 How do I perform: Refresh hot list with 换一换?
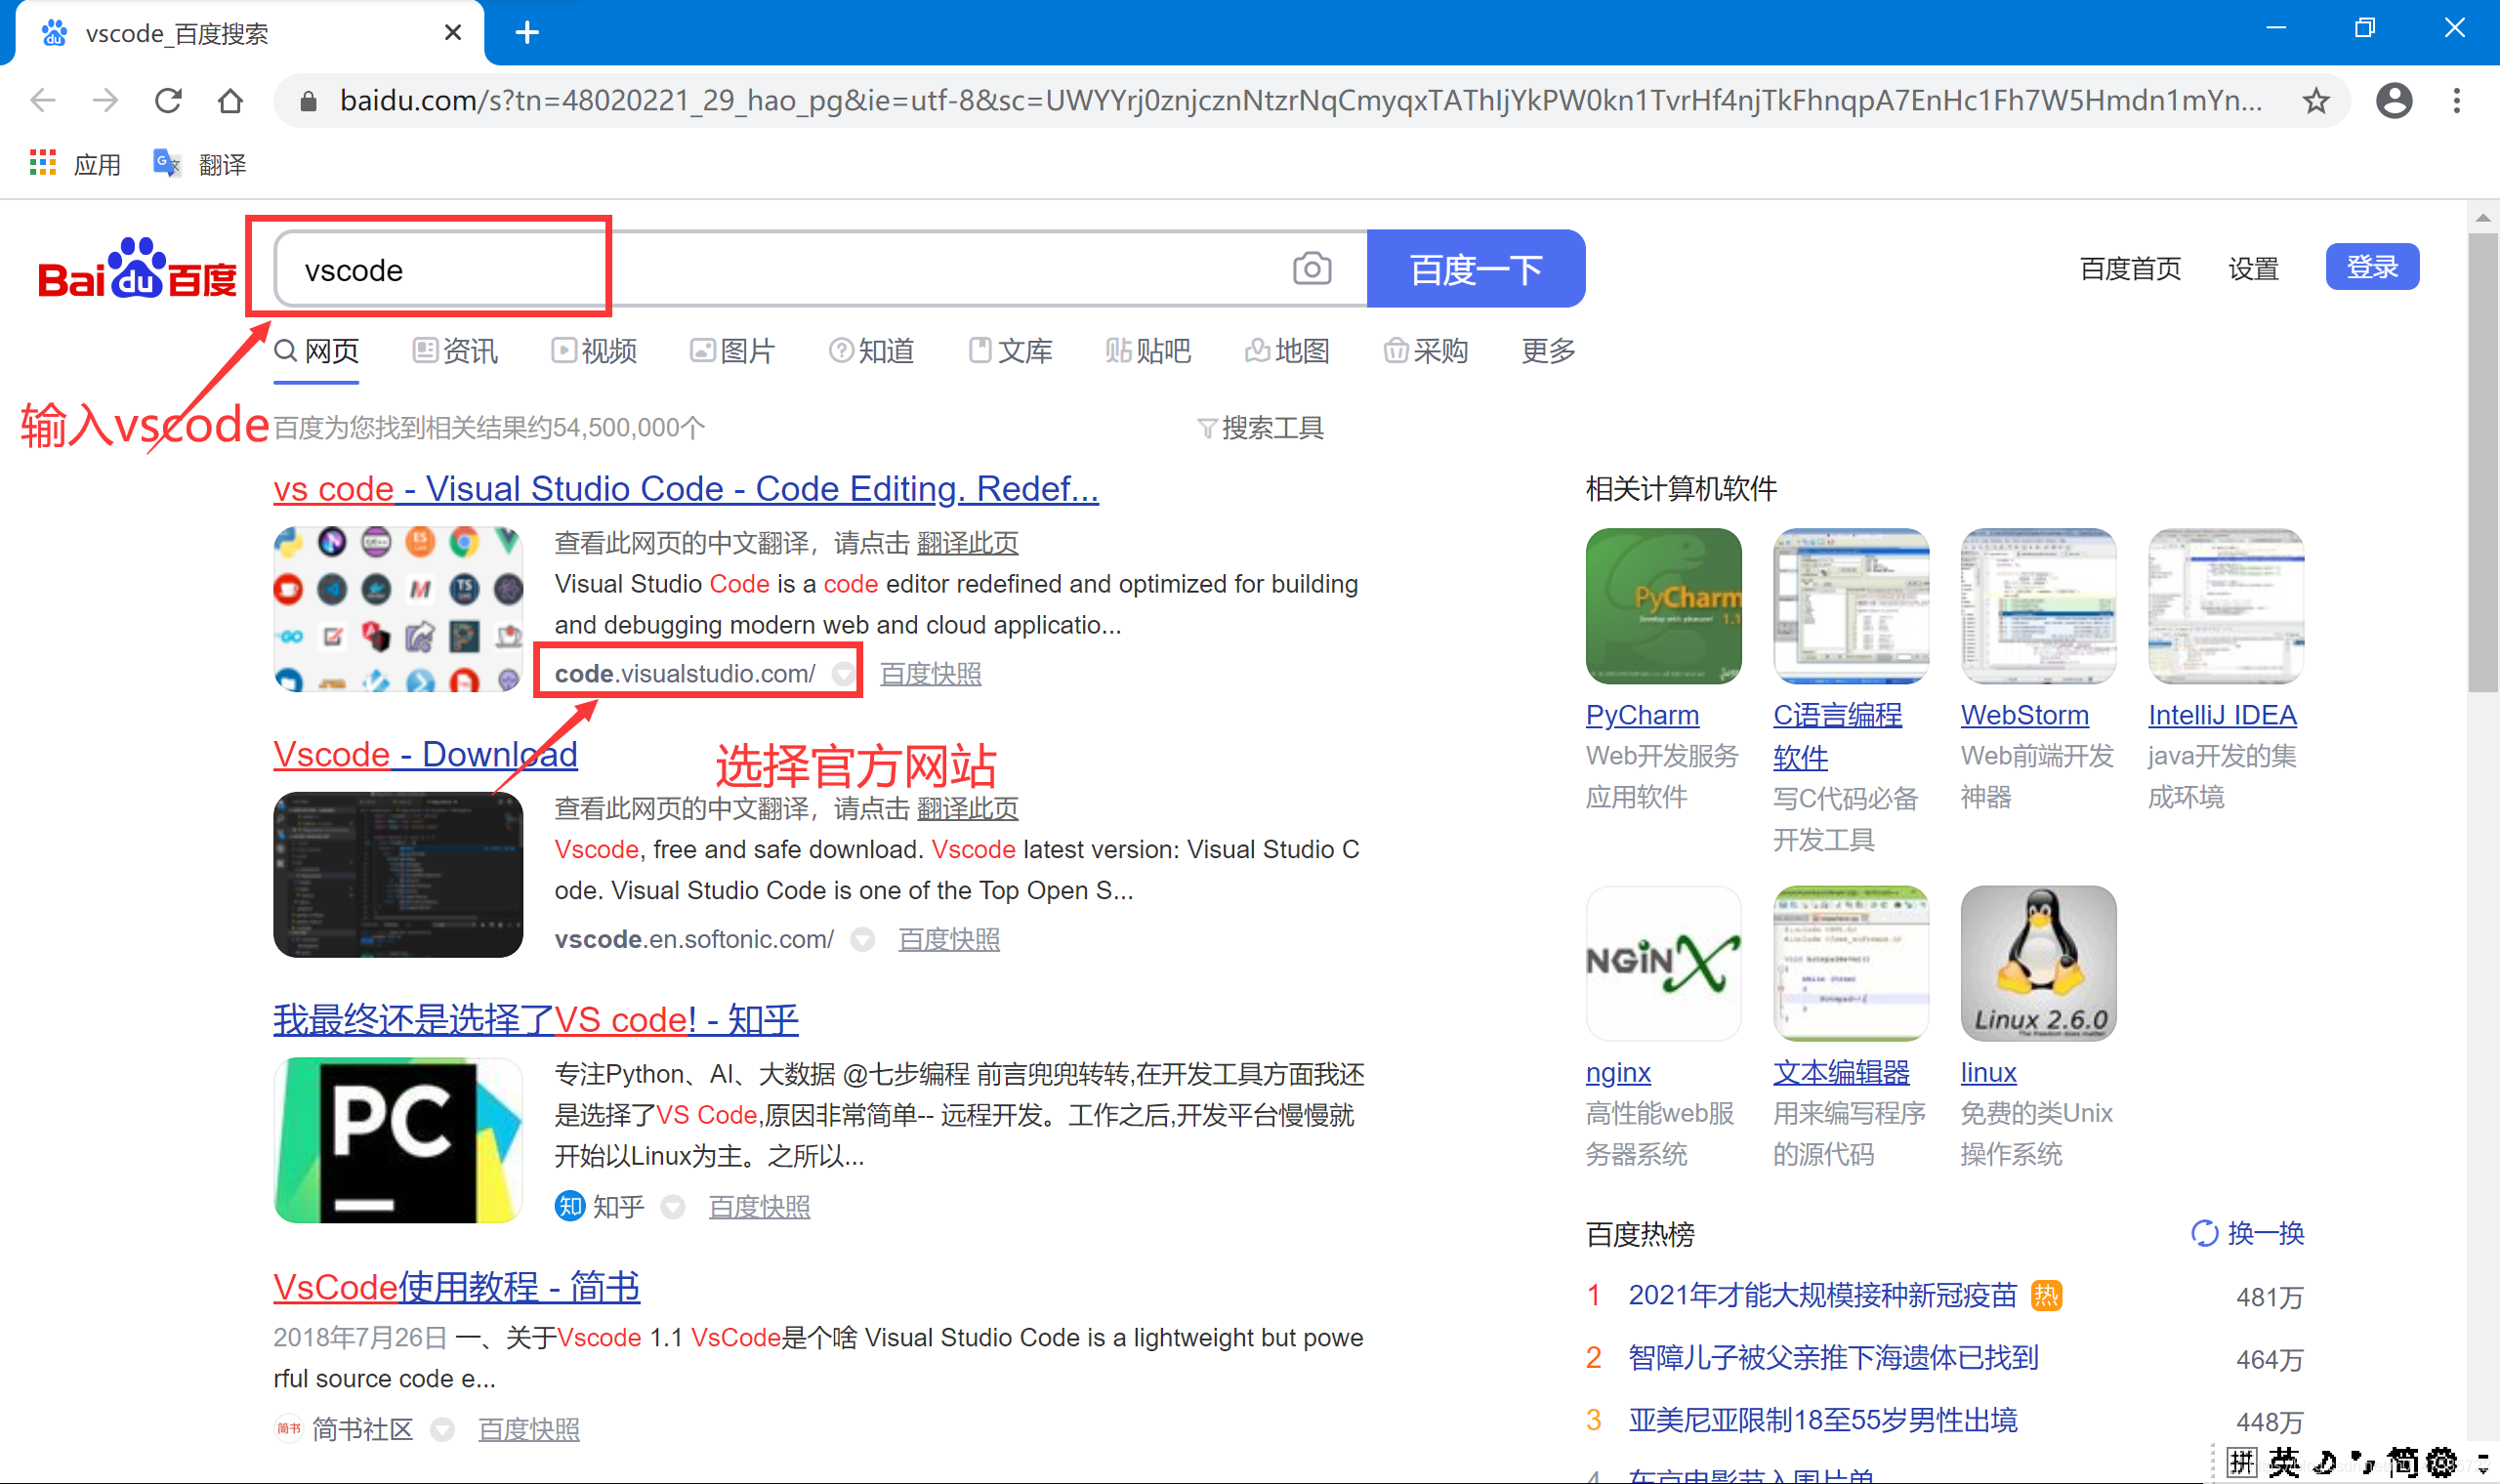coord(2247,1233)
